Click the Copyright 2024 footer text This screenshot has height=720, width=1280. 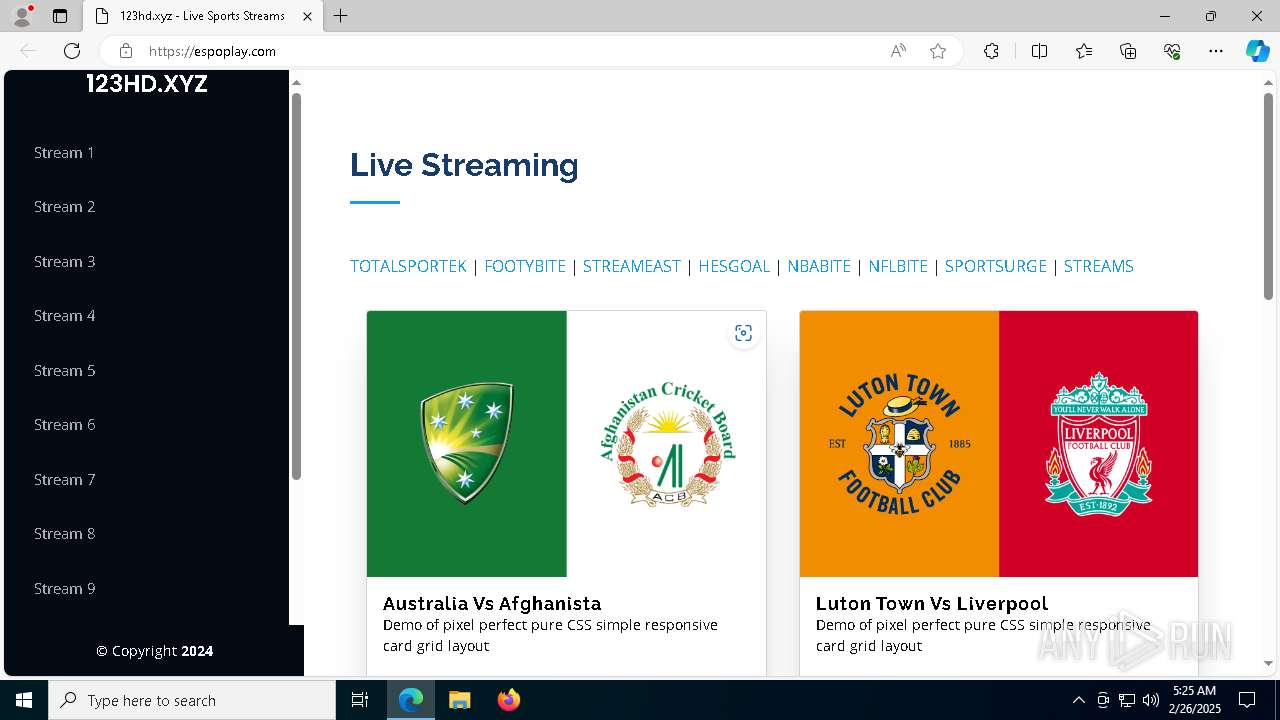(x=154, y=651)
